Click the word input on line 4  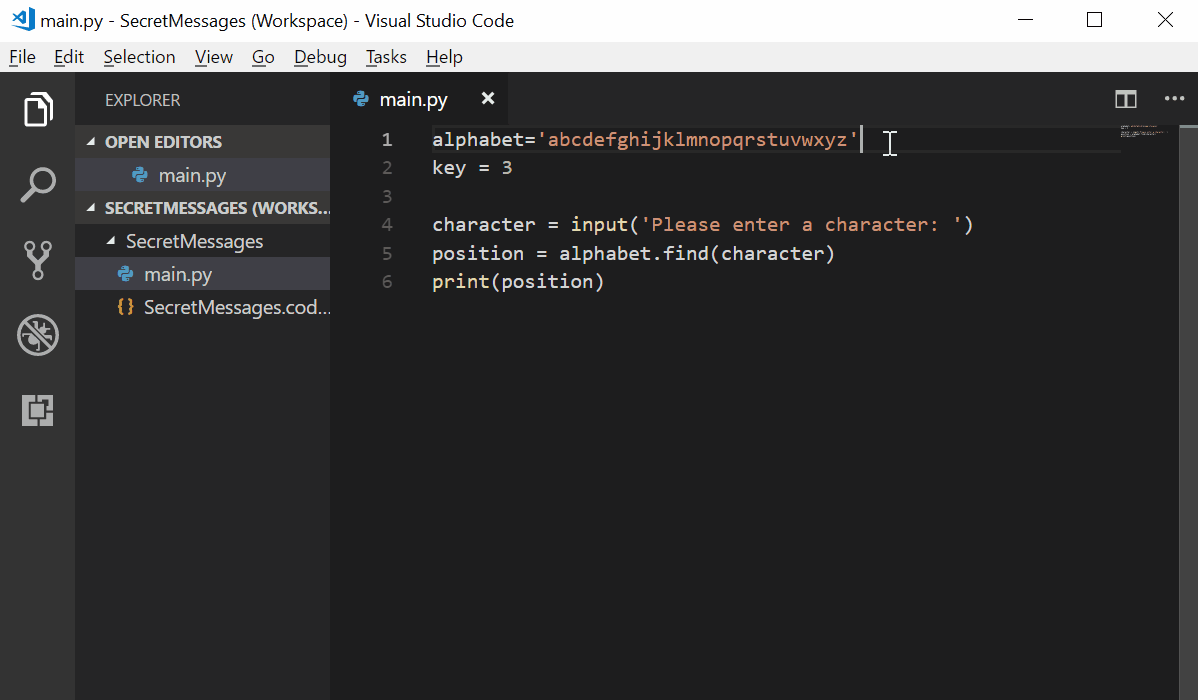(599, 225)
